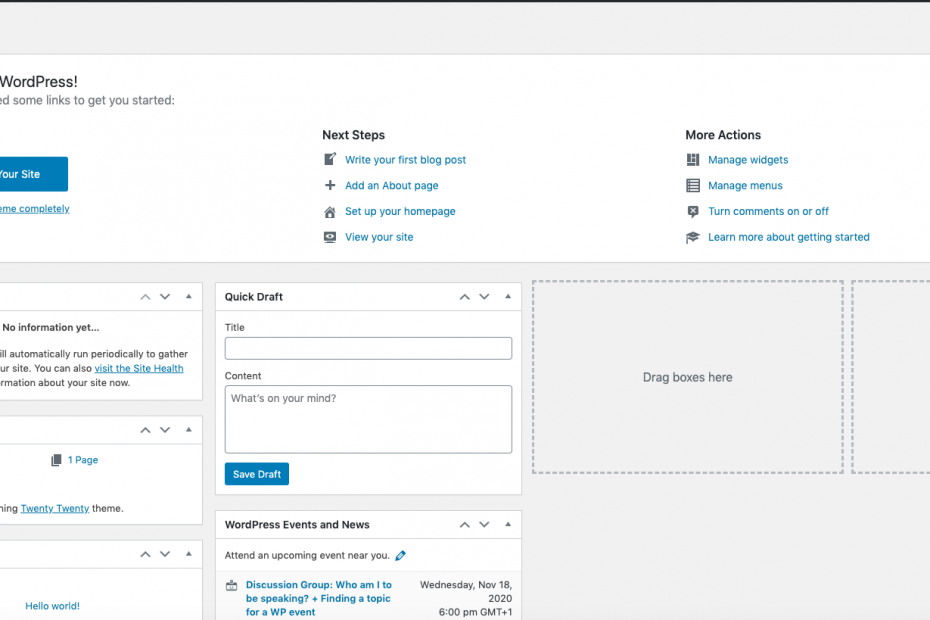Click the More Actions heading
930x620 pixels.
tap(723, 135)
